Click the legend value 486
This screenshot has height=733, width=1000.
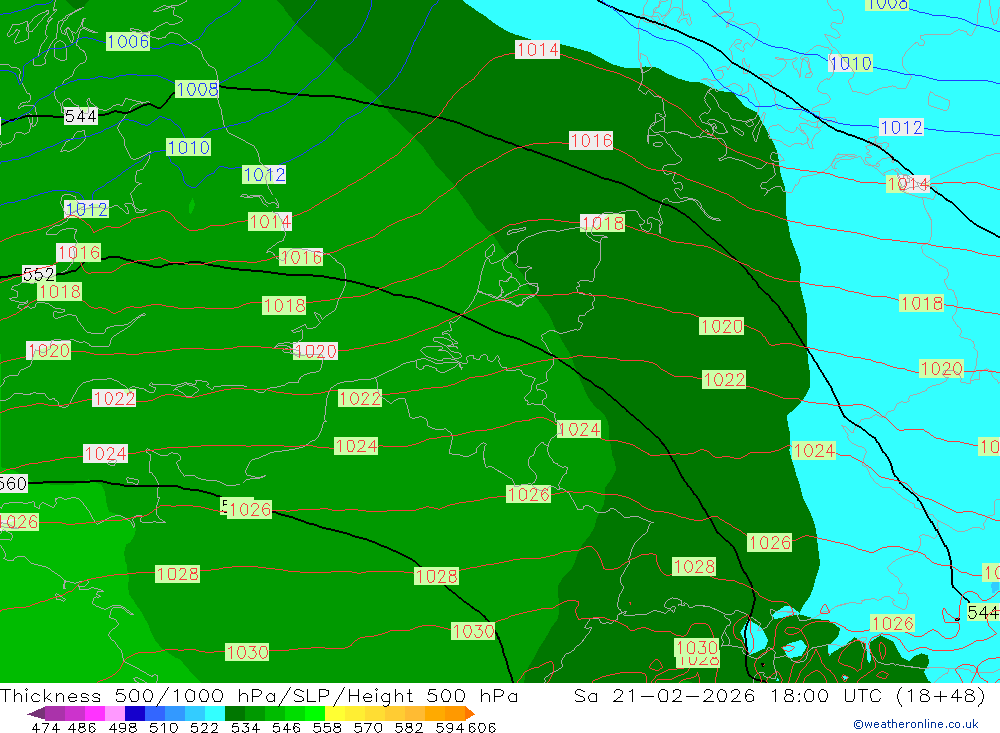pyautogui.click(x=82, y=727)
